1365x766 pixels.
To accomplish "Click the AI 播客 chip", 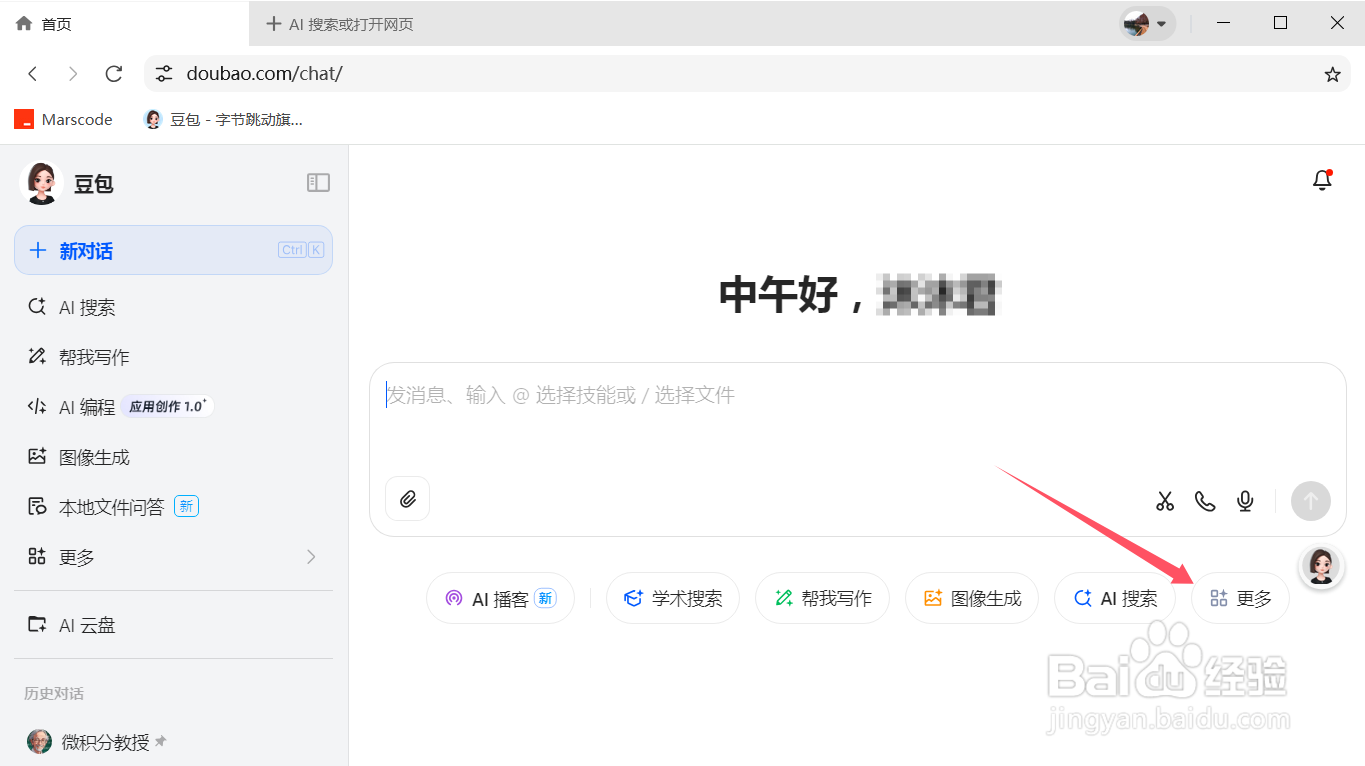I will tap(500, 598).
